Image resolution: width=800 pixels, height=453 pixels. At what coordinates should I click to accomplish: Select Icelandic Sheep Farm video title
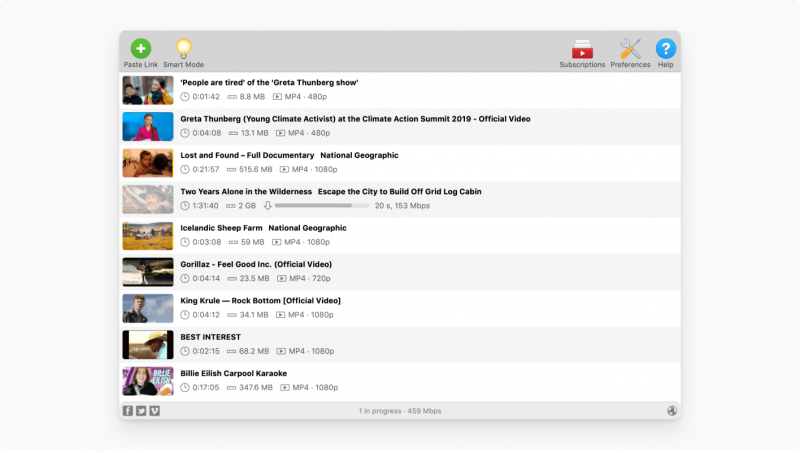[x=263, y=228]
